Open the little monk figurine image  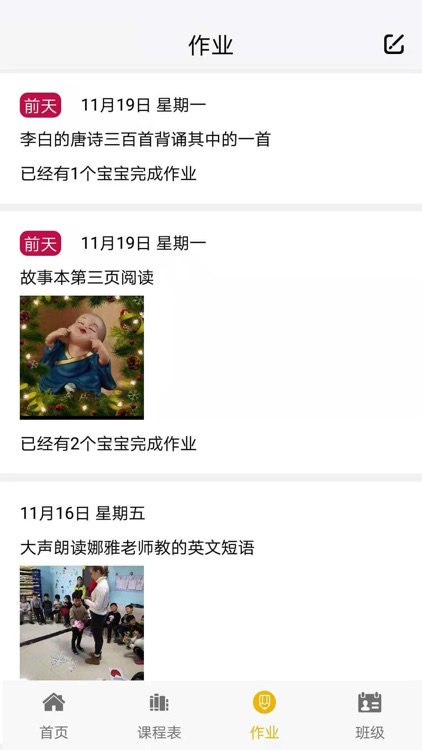tap(82, 357)
